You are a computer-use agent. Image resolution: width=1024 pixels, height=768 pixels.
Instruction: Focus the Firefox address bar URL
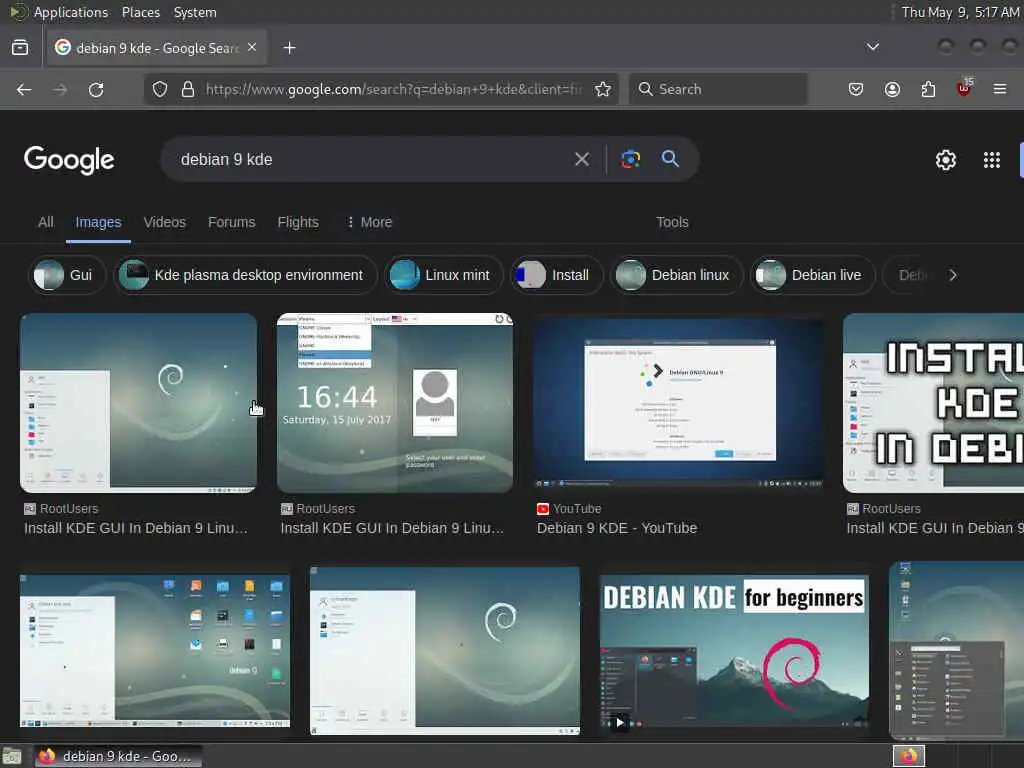[x=393, y=89]
